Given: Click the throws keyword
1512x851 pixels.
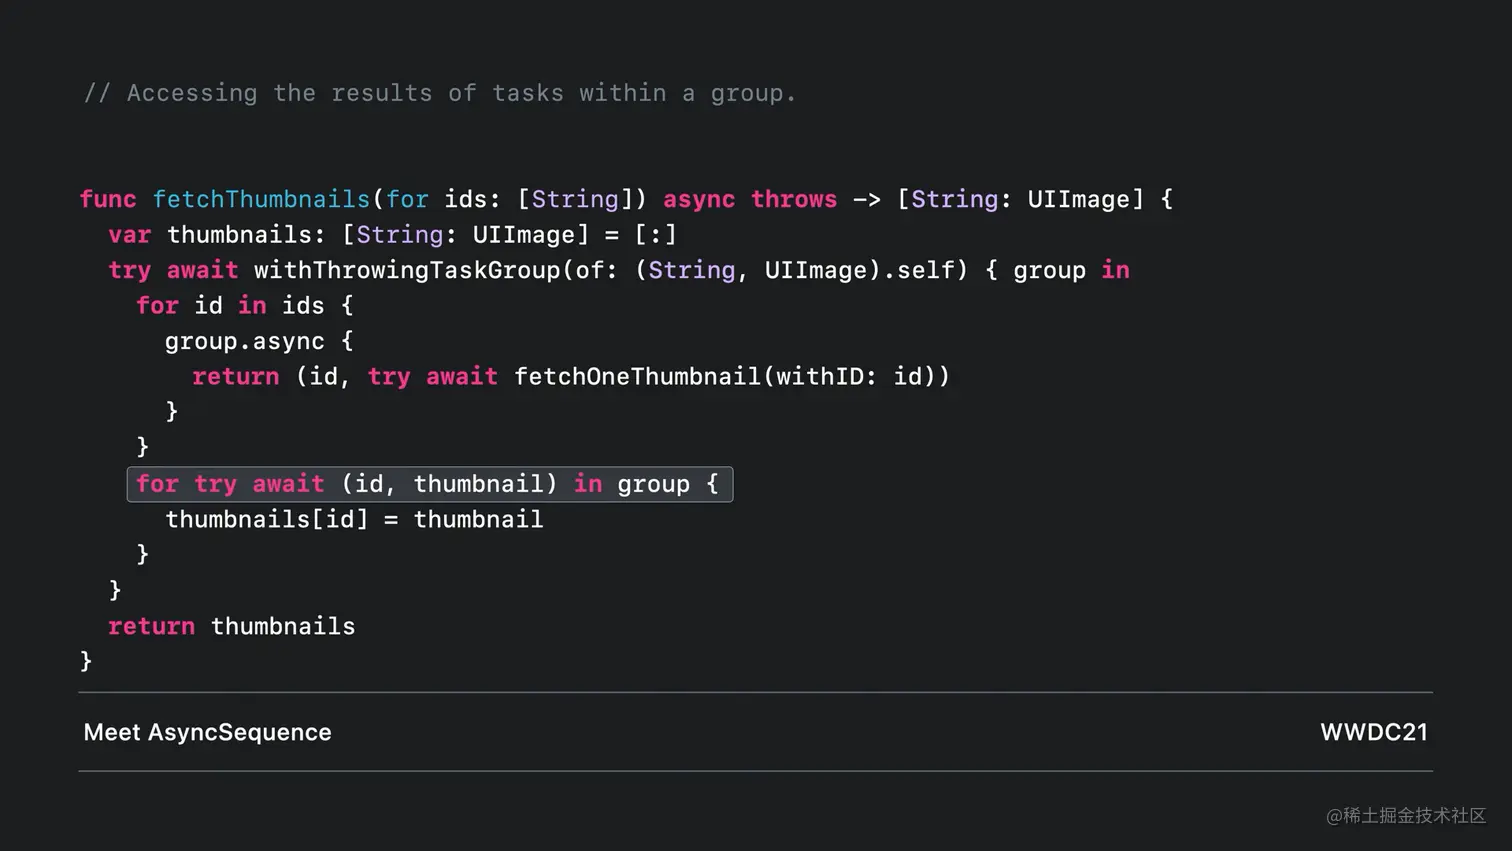Looking at the screenshot, I should click(793, 199).
